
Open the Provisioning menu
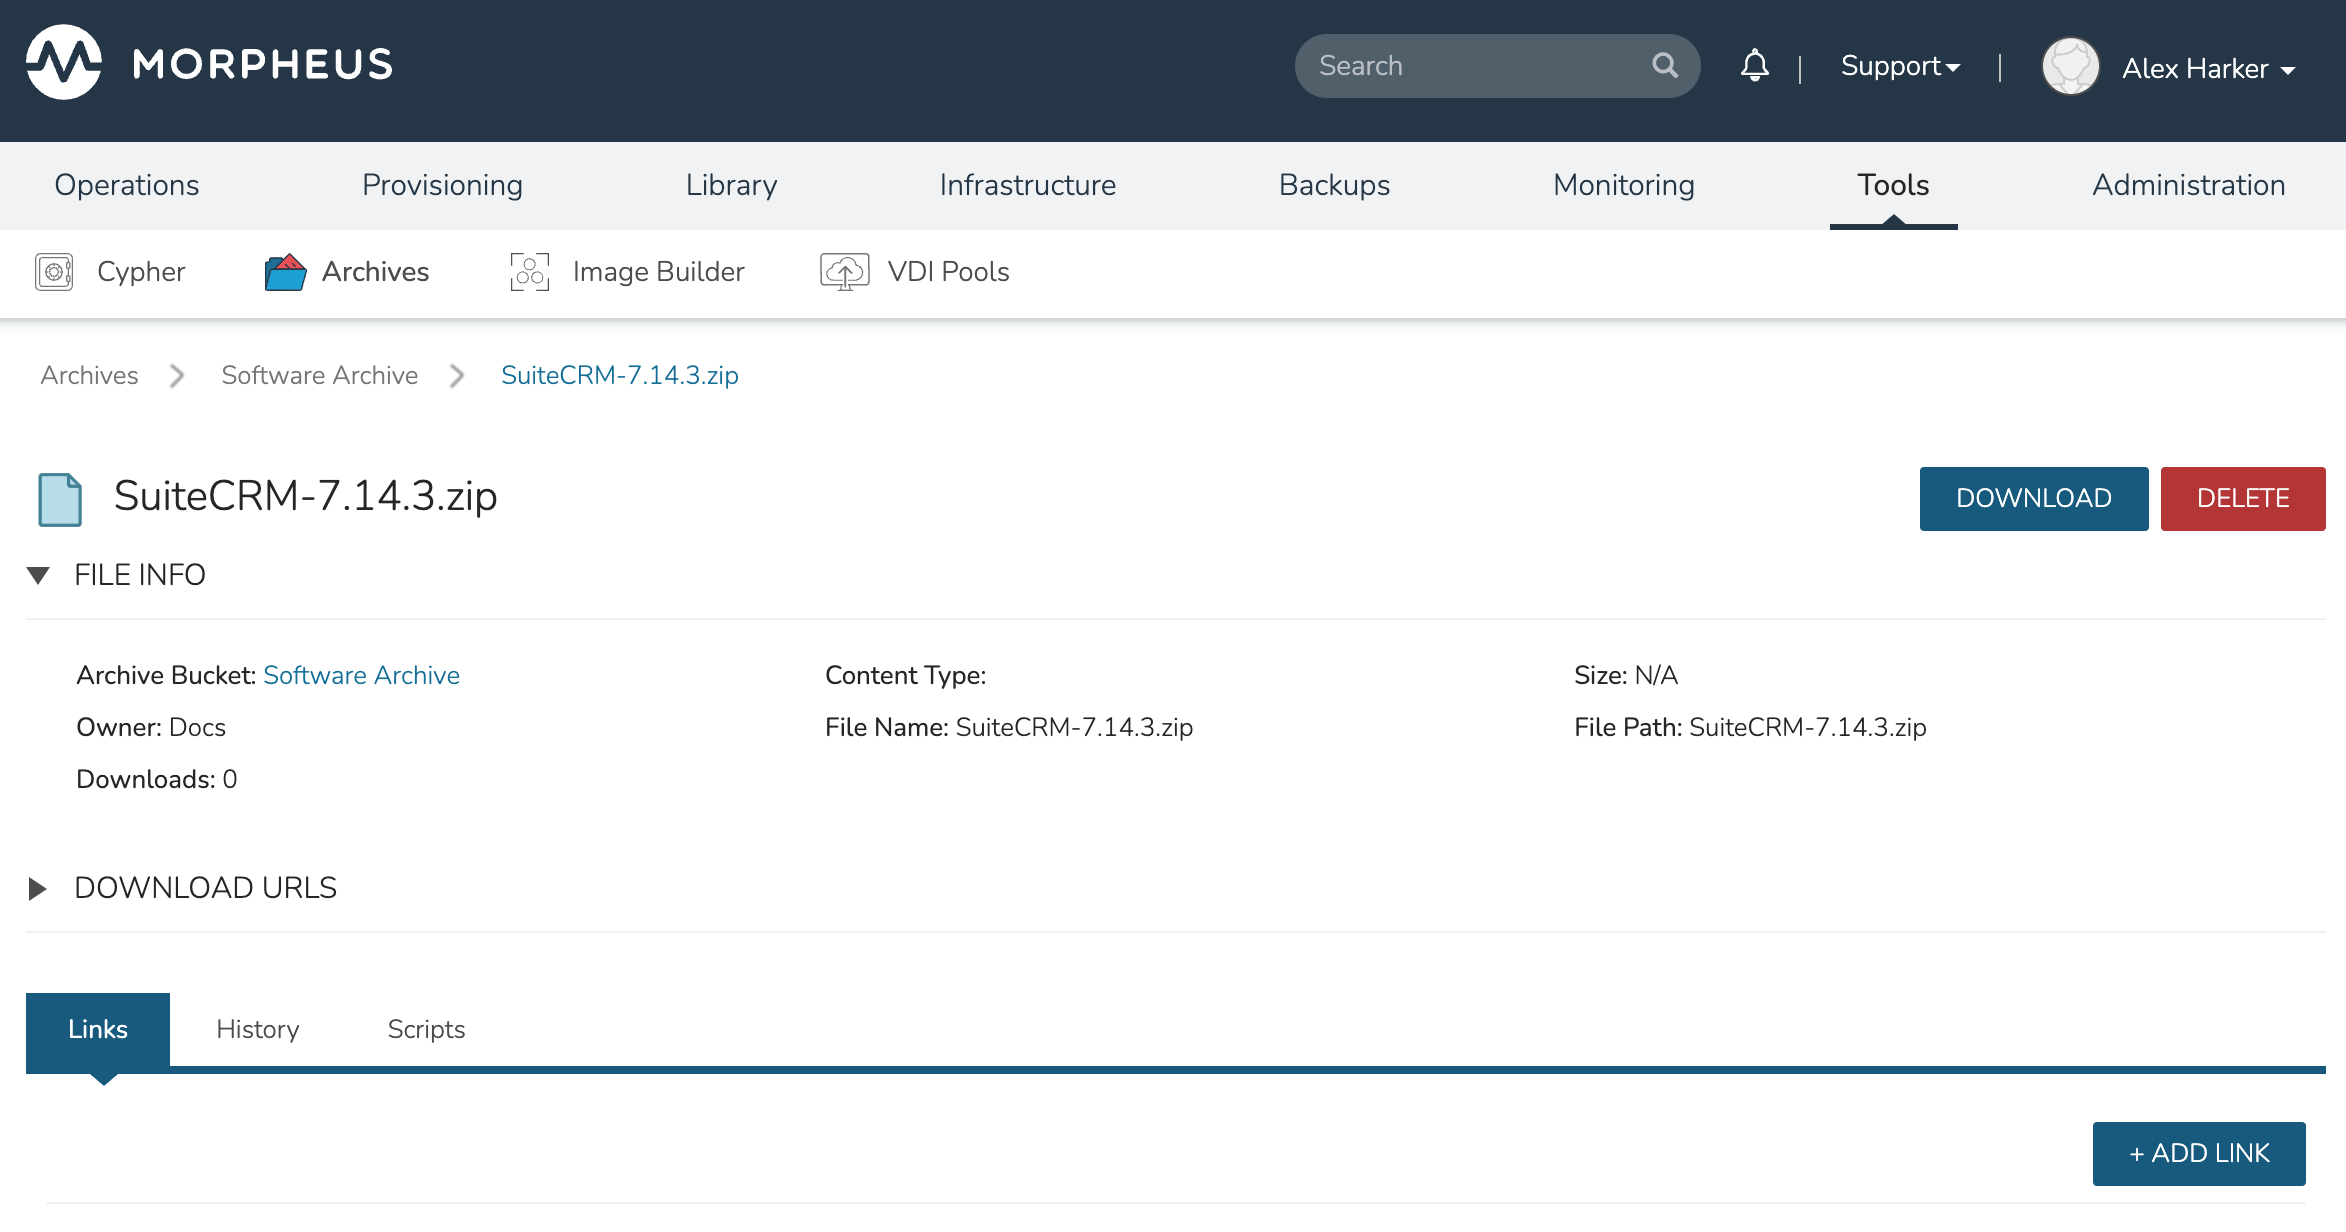442,185
